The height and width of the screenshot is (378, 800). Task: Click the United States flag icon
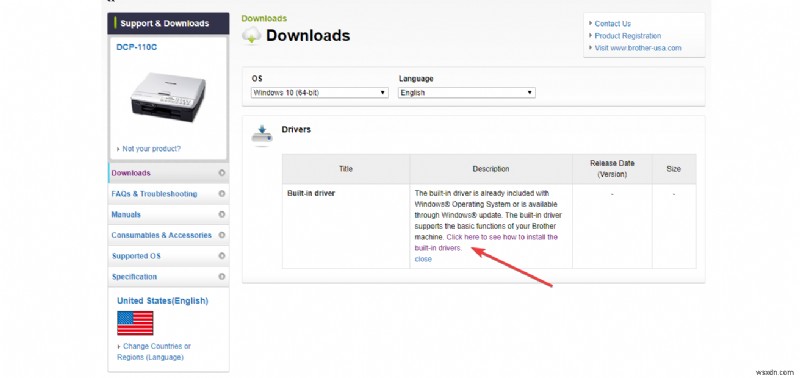(x=135, y=323)
